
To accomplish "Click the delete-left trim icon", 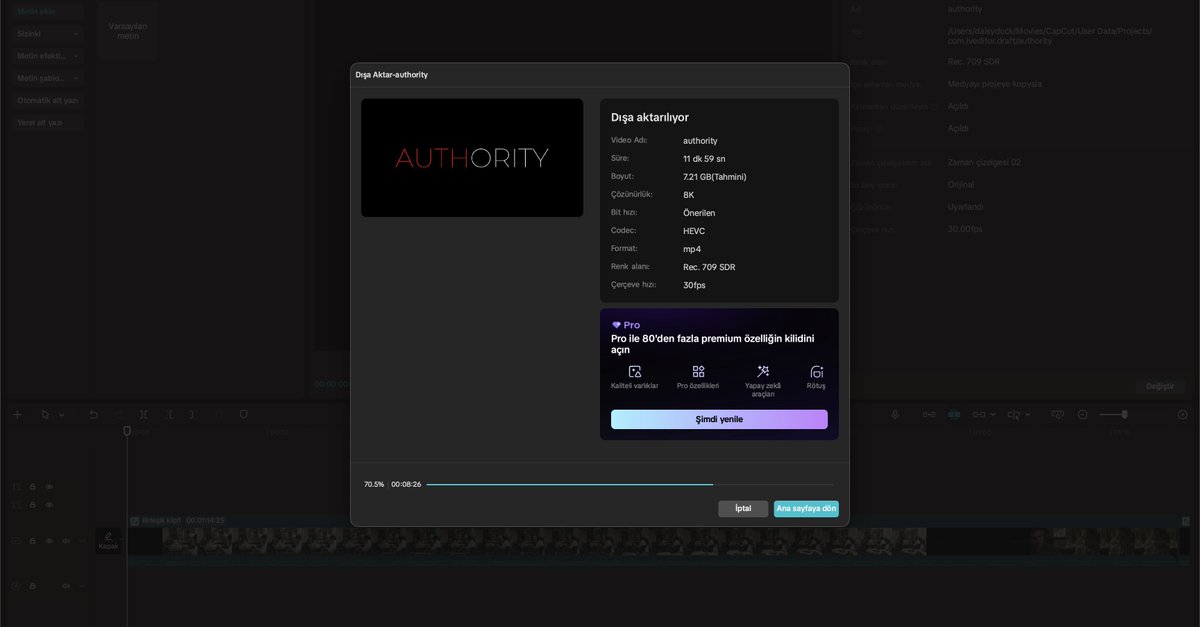I will [171, 414].
